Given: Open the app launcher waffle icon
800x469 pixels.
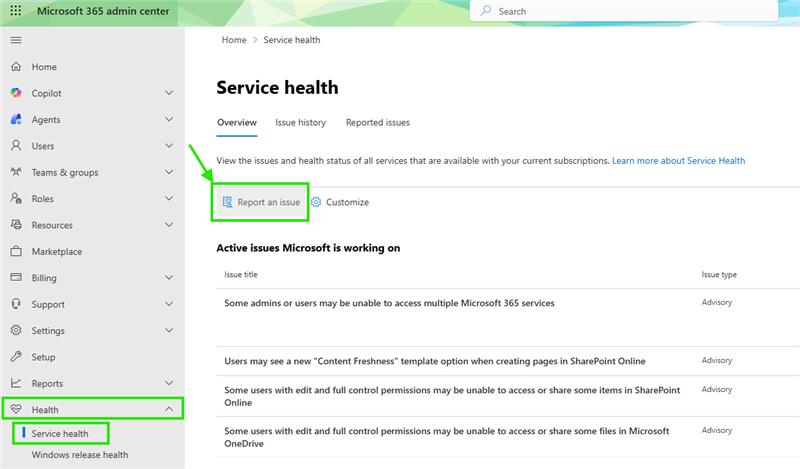Looking at the screenshot, I should 16,11.
